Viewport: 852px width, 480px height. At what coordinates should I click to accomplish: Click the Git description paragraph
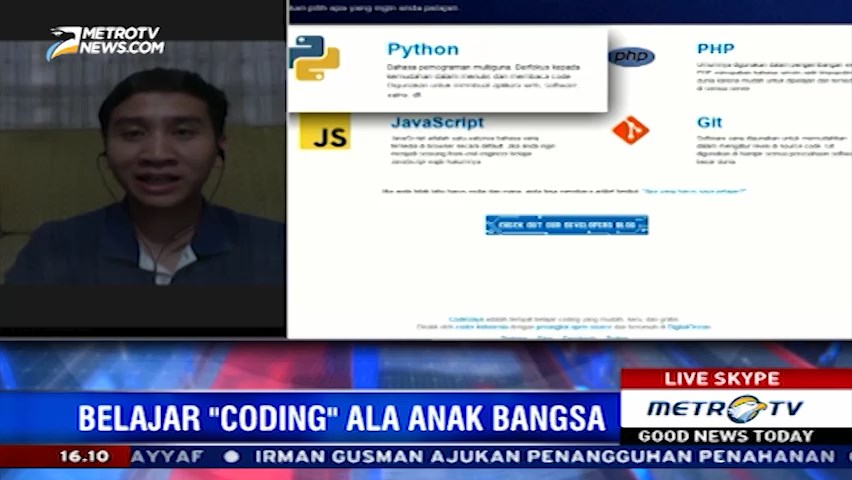pyautogui.click(x=774, y=149)
